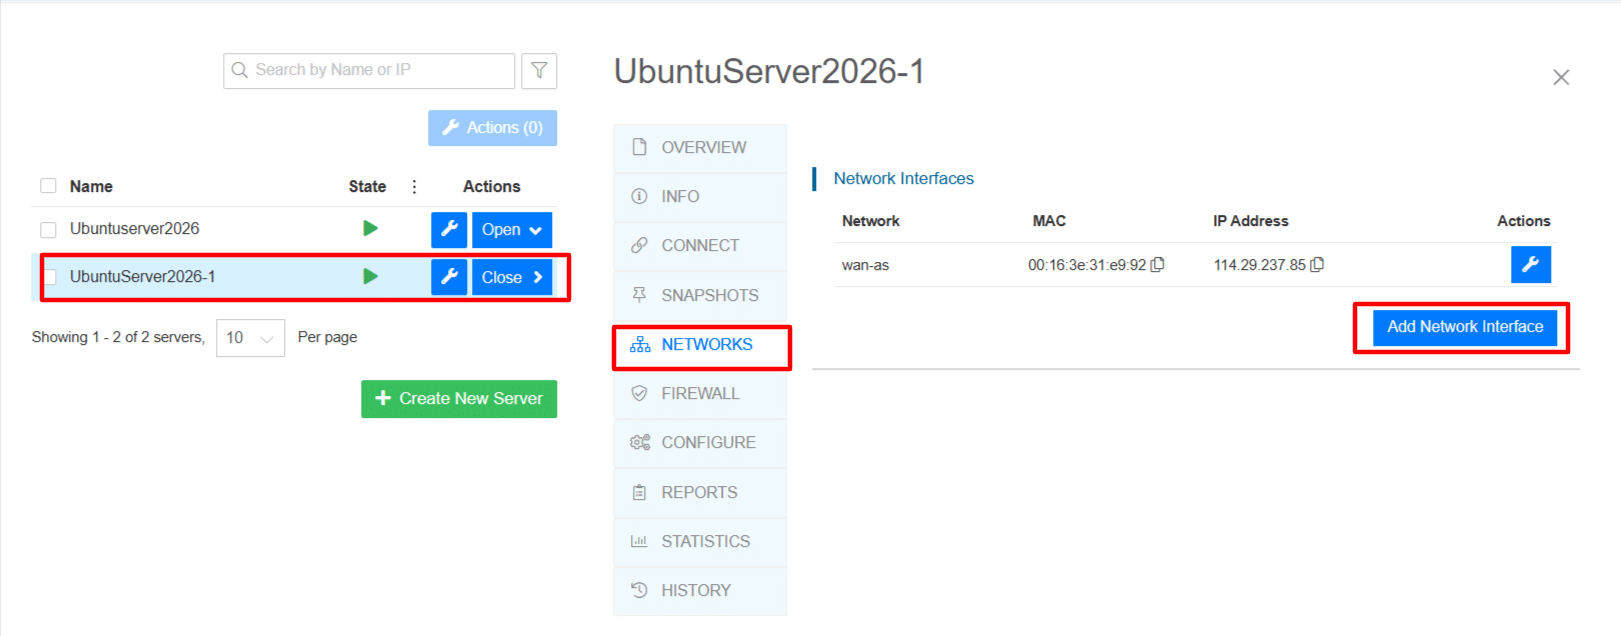Check the UbuntuServer2026-1 row checkbox

(49, 277)
